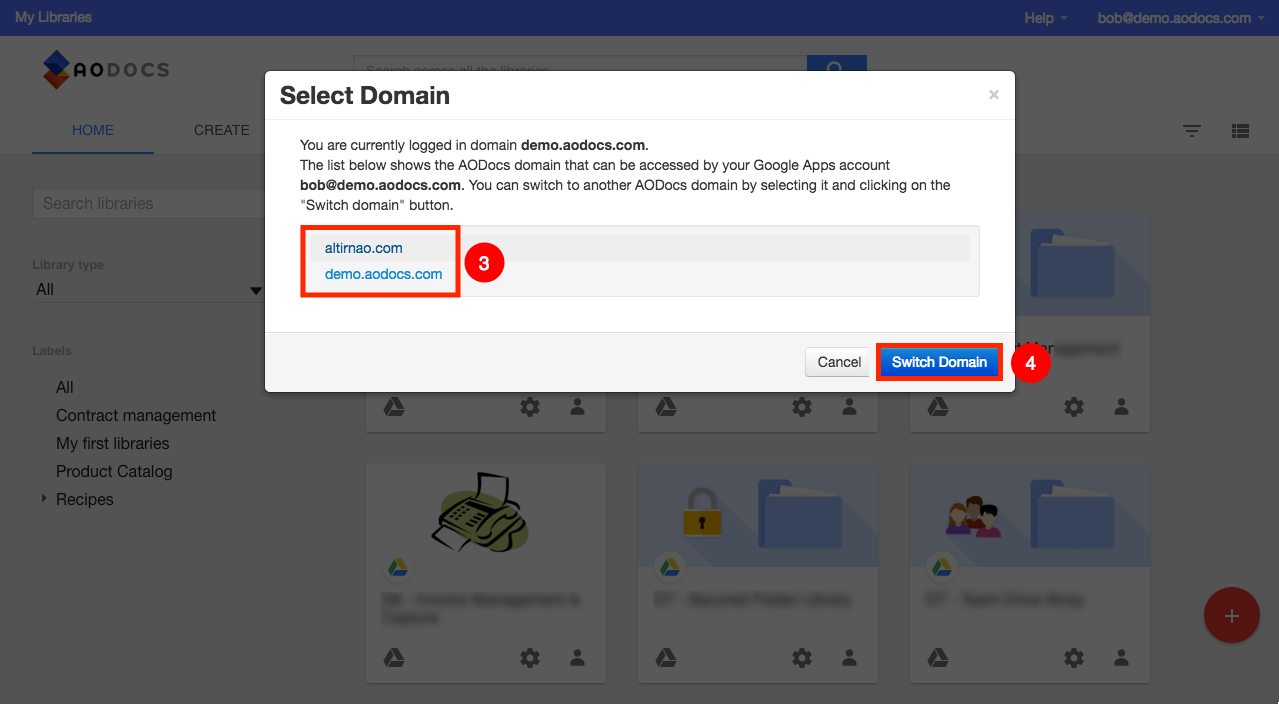Open settings gear on the people folder card
Image resolution: width=1279 pixels, height=704 pixels.
tap(1074, 657)
